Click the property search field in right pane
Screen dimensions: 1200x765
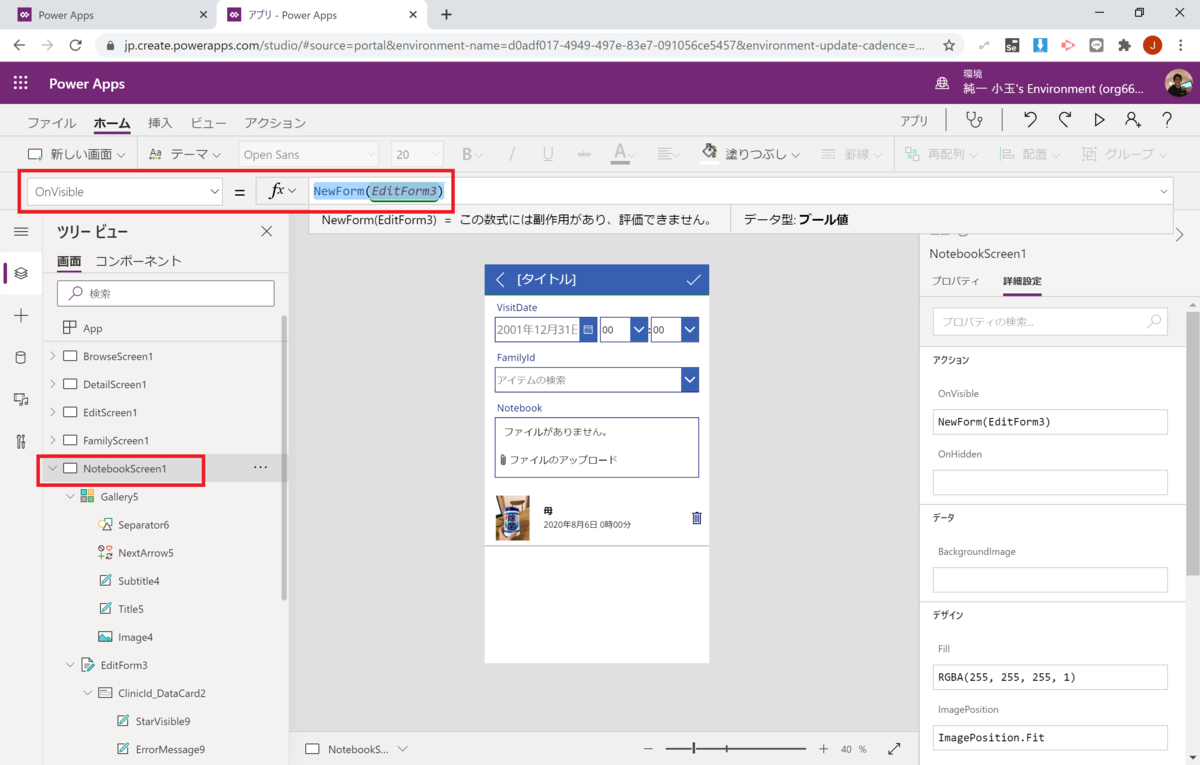(x=1050, y=322)
